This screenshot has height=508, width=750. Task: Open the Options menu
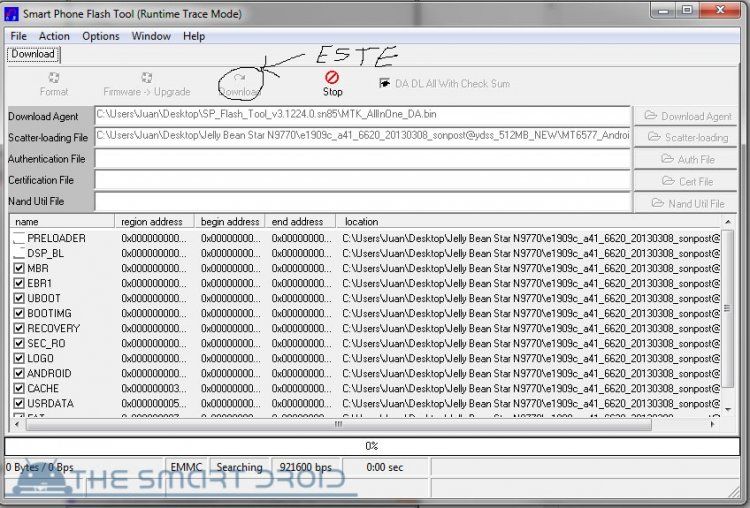[x=100, y=36]
